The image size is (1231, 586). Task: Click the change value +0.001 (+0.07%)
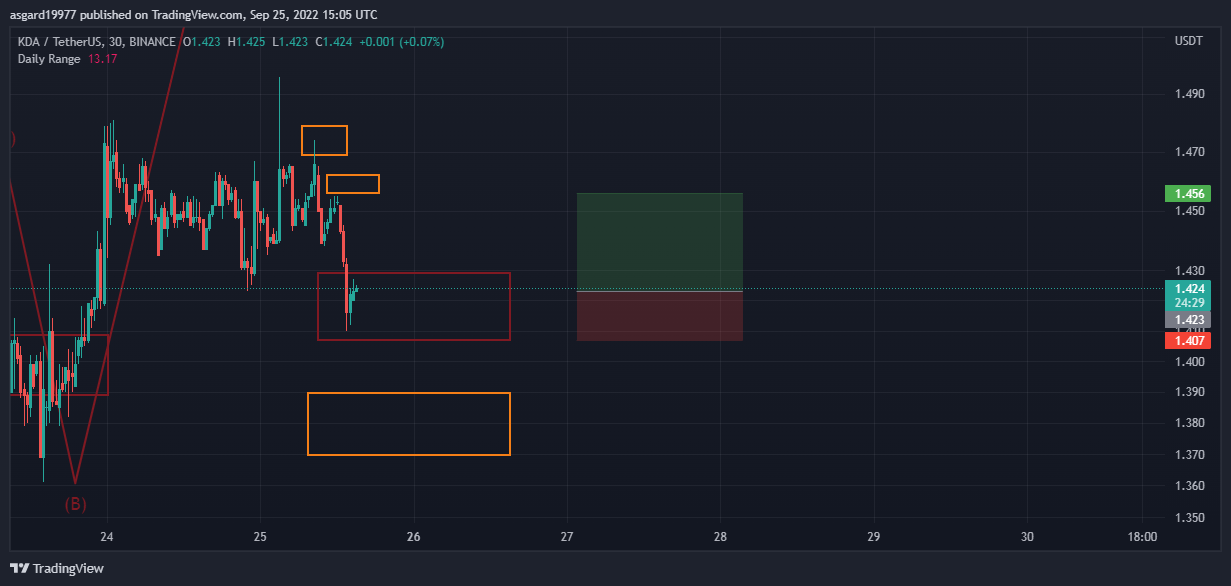[401, 42]
